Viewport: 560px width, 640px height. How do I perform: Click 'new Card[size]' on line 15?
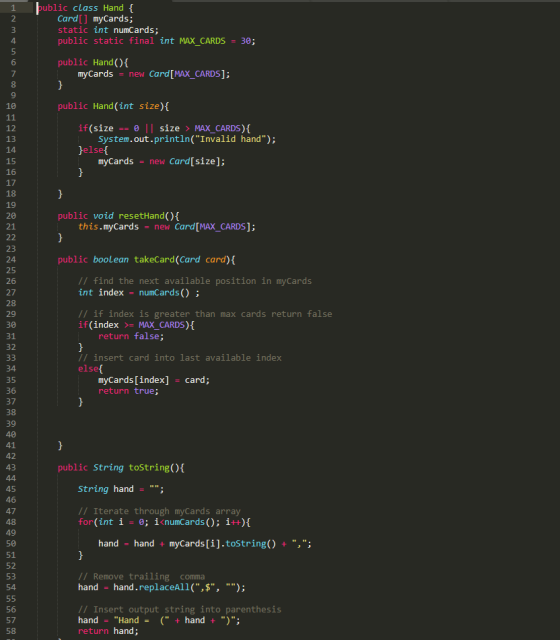pos(185,161)
